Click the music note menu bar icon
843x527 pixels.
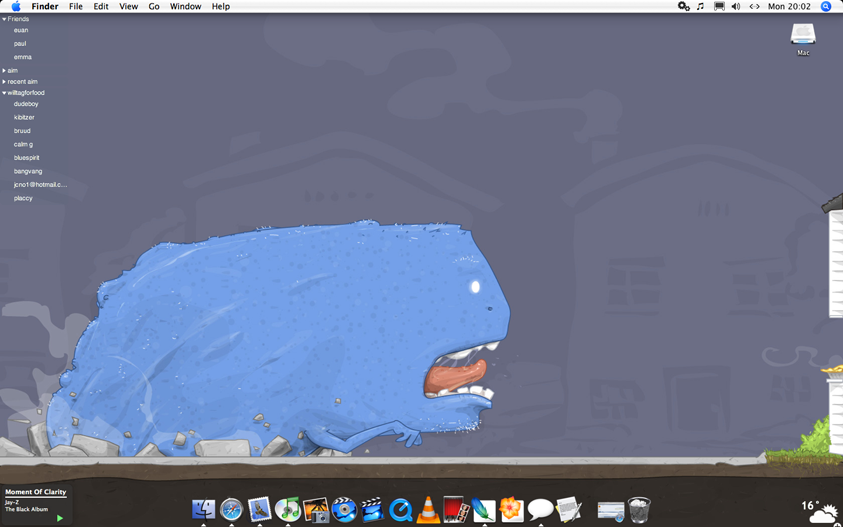700,6
